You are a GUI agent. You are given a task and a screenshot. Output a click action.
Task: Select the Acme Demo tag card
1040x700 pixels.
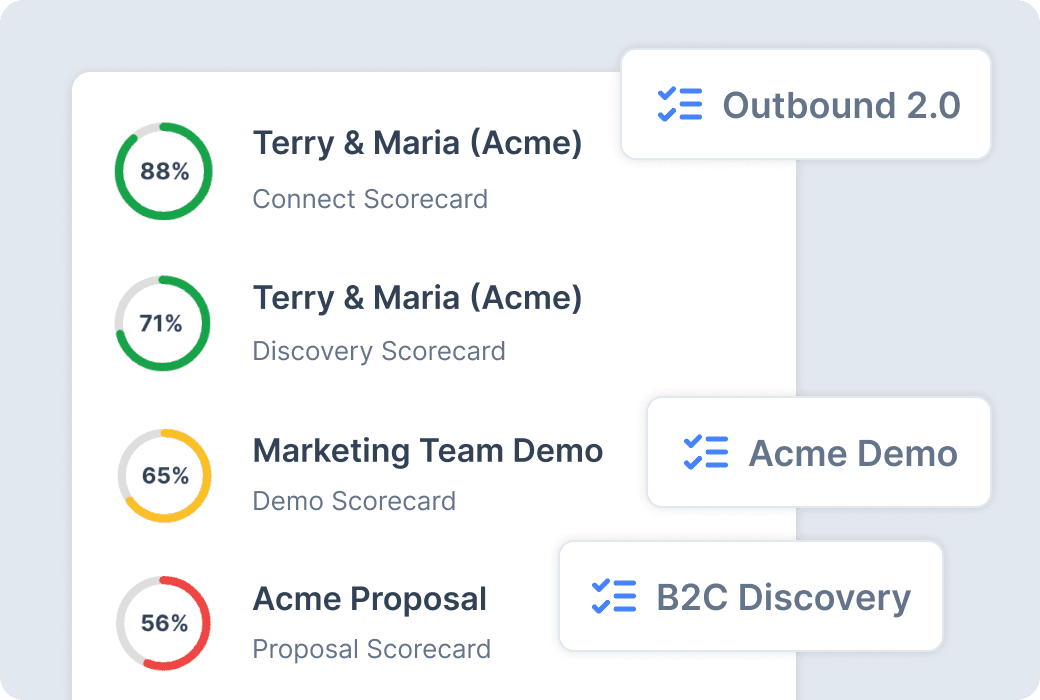[x=818, y=452]
